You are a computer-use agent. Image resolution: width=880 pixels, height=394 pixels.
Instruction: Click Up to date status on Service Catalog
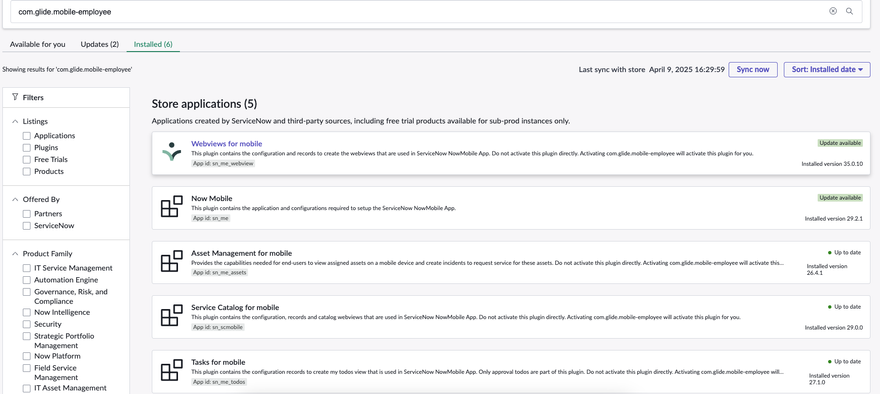[x=845, y=307]
